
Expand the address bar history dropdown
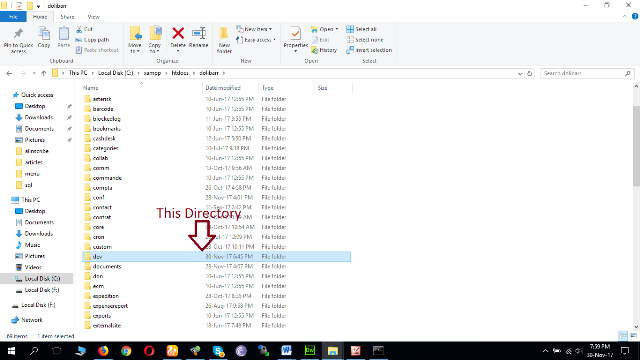coord(520,73)
